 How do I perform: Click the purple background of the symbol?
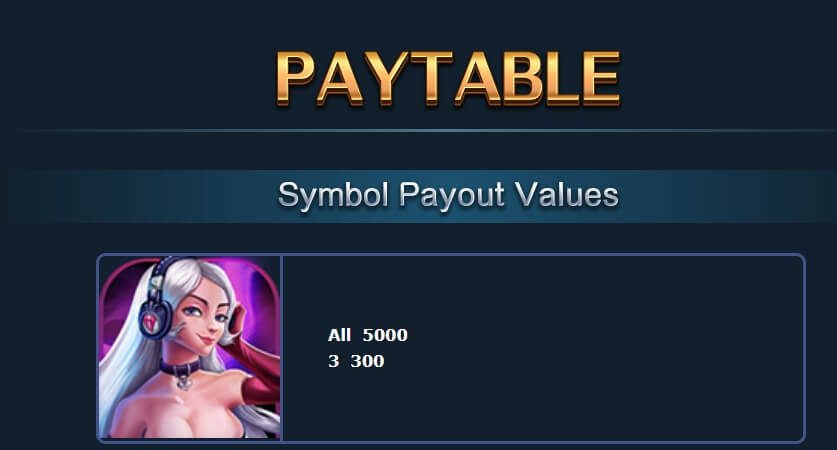click(256, 288)
